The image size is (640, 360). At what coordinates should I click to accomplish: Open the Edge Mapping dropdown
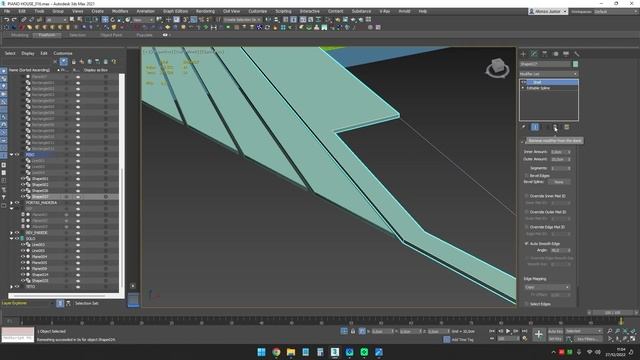coord(547,287)
